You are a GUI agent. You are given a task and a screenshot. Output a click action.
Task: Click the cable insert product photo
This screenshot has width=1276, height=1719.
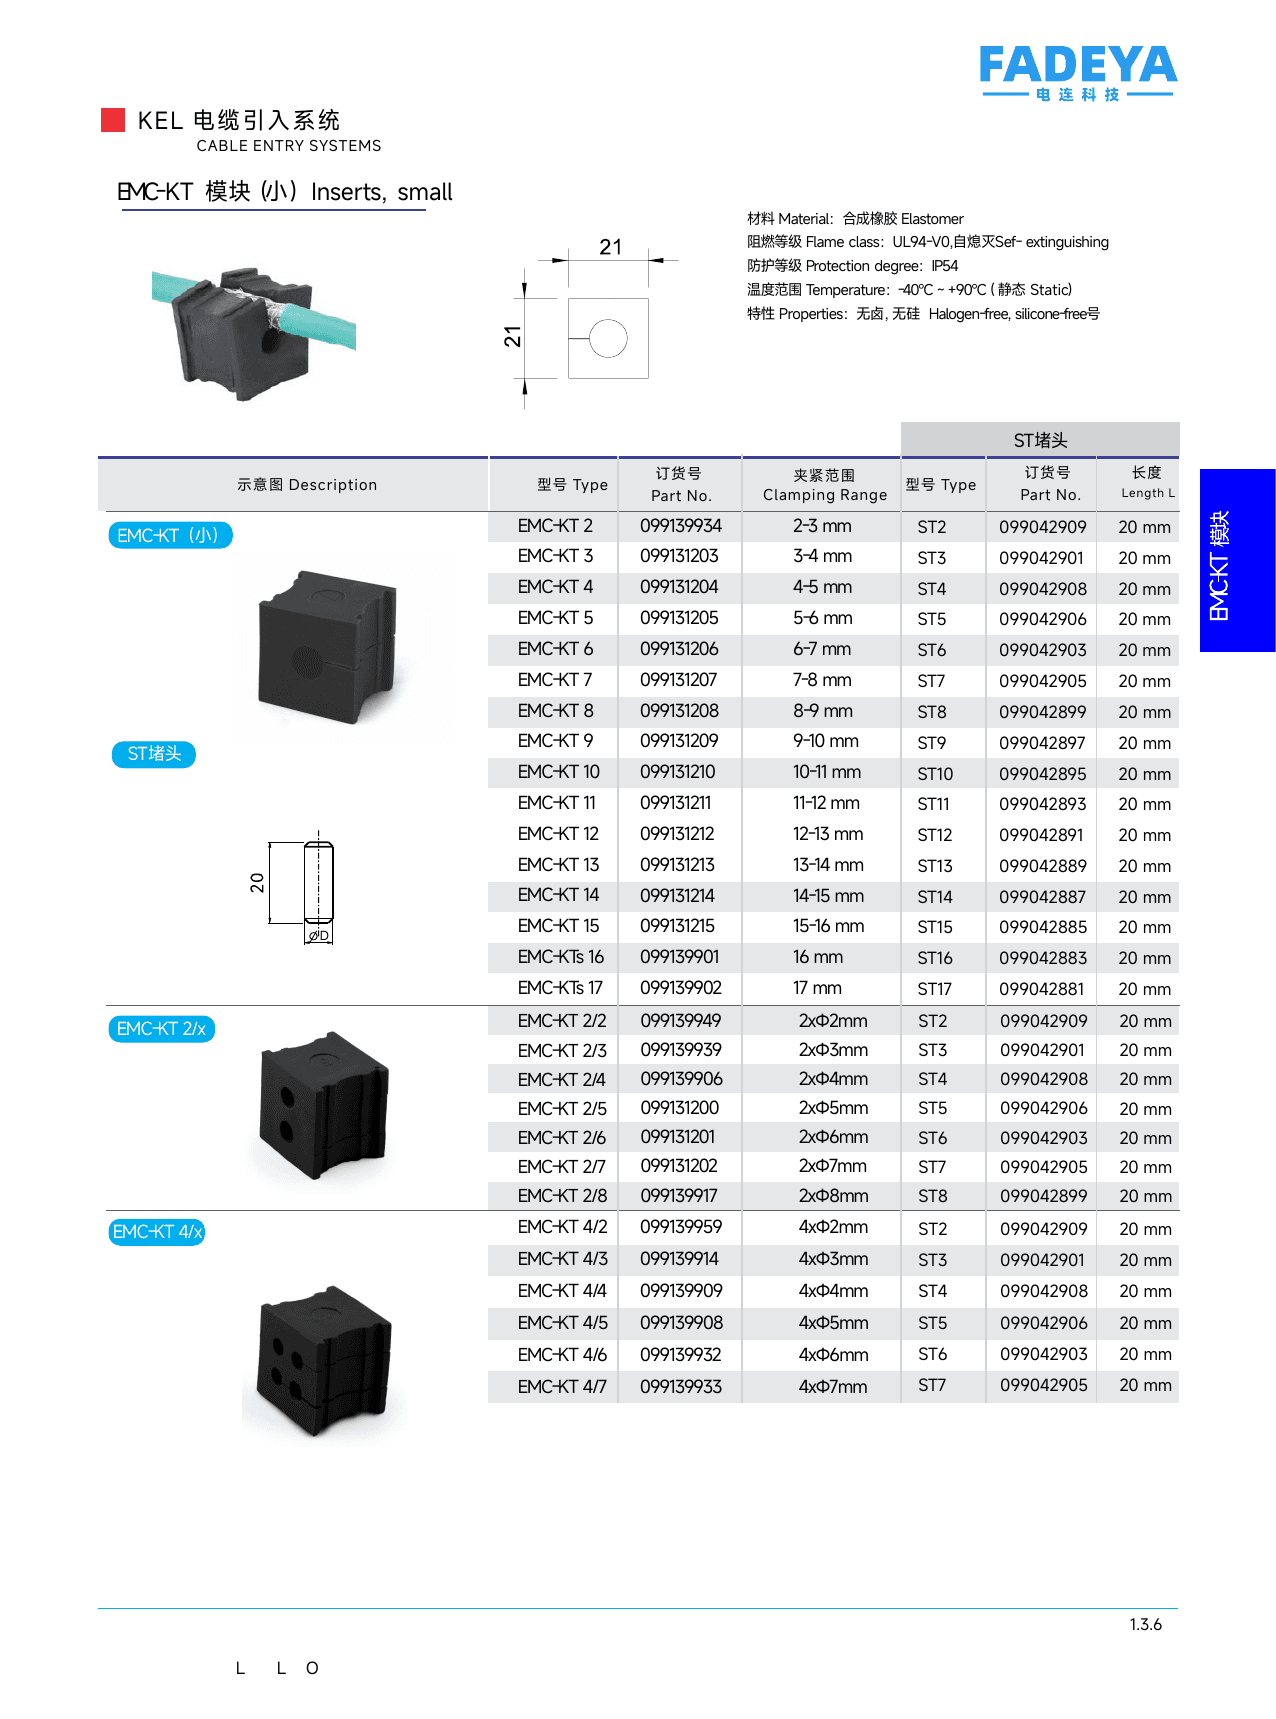coord(253,333)
